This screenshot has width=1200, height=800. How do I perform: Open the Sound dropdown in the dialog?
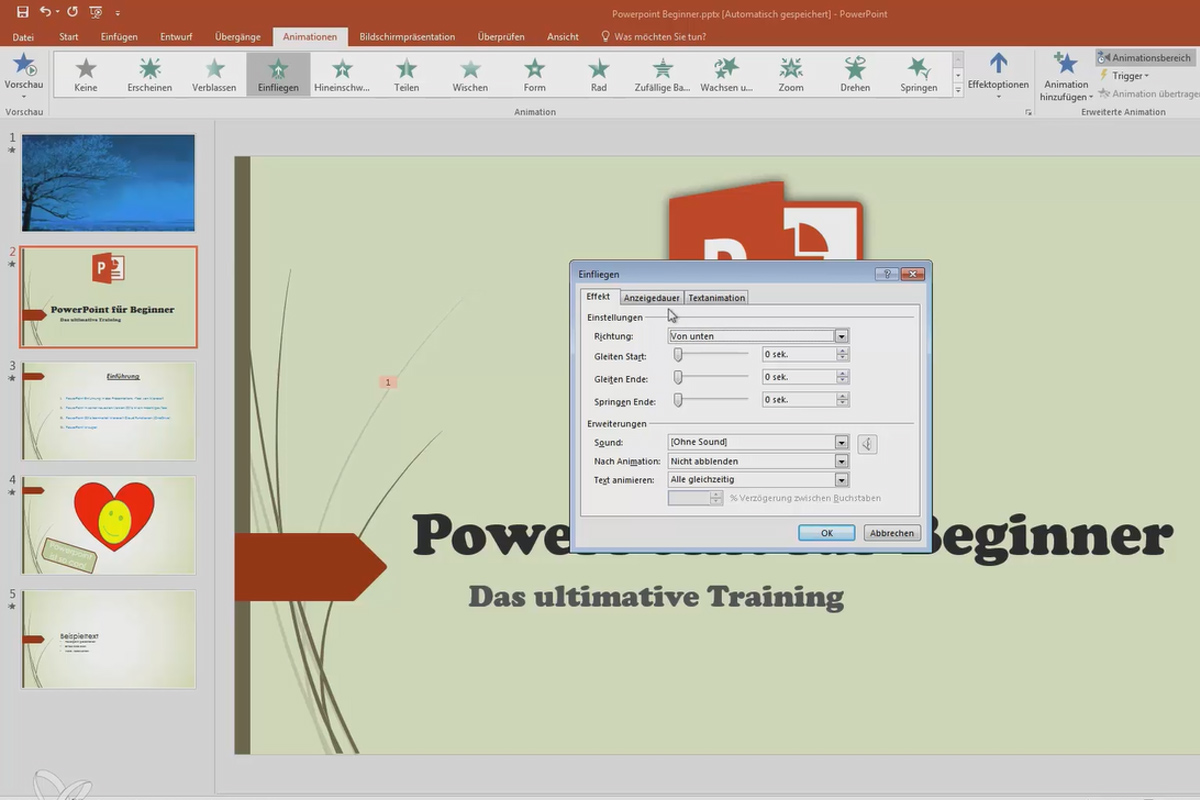tap(841, 441)
